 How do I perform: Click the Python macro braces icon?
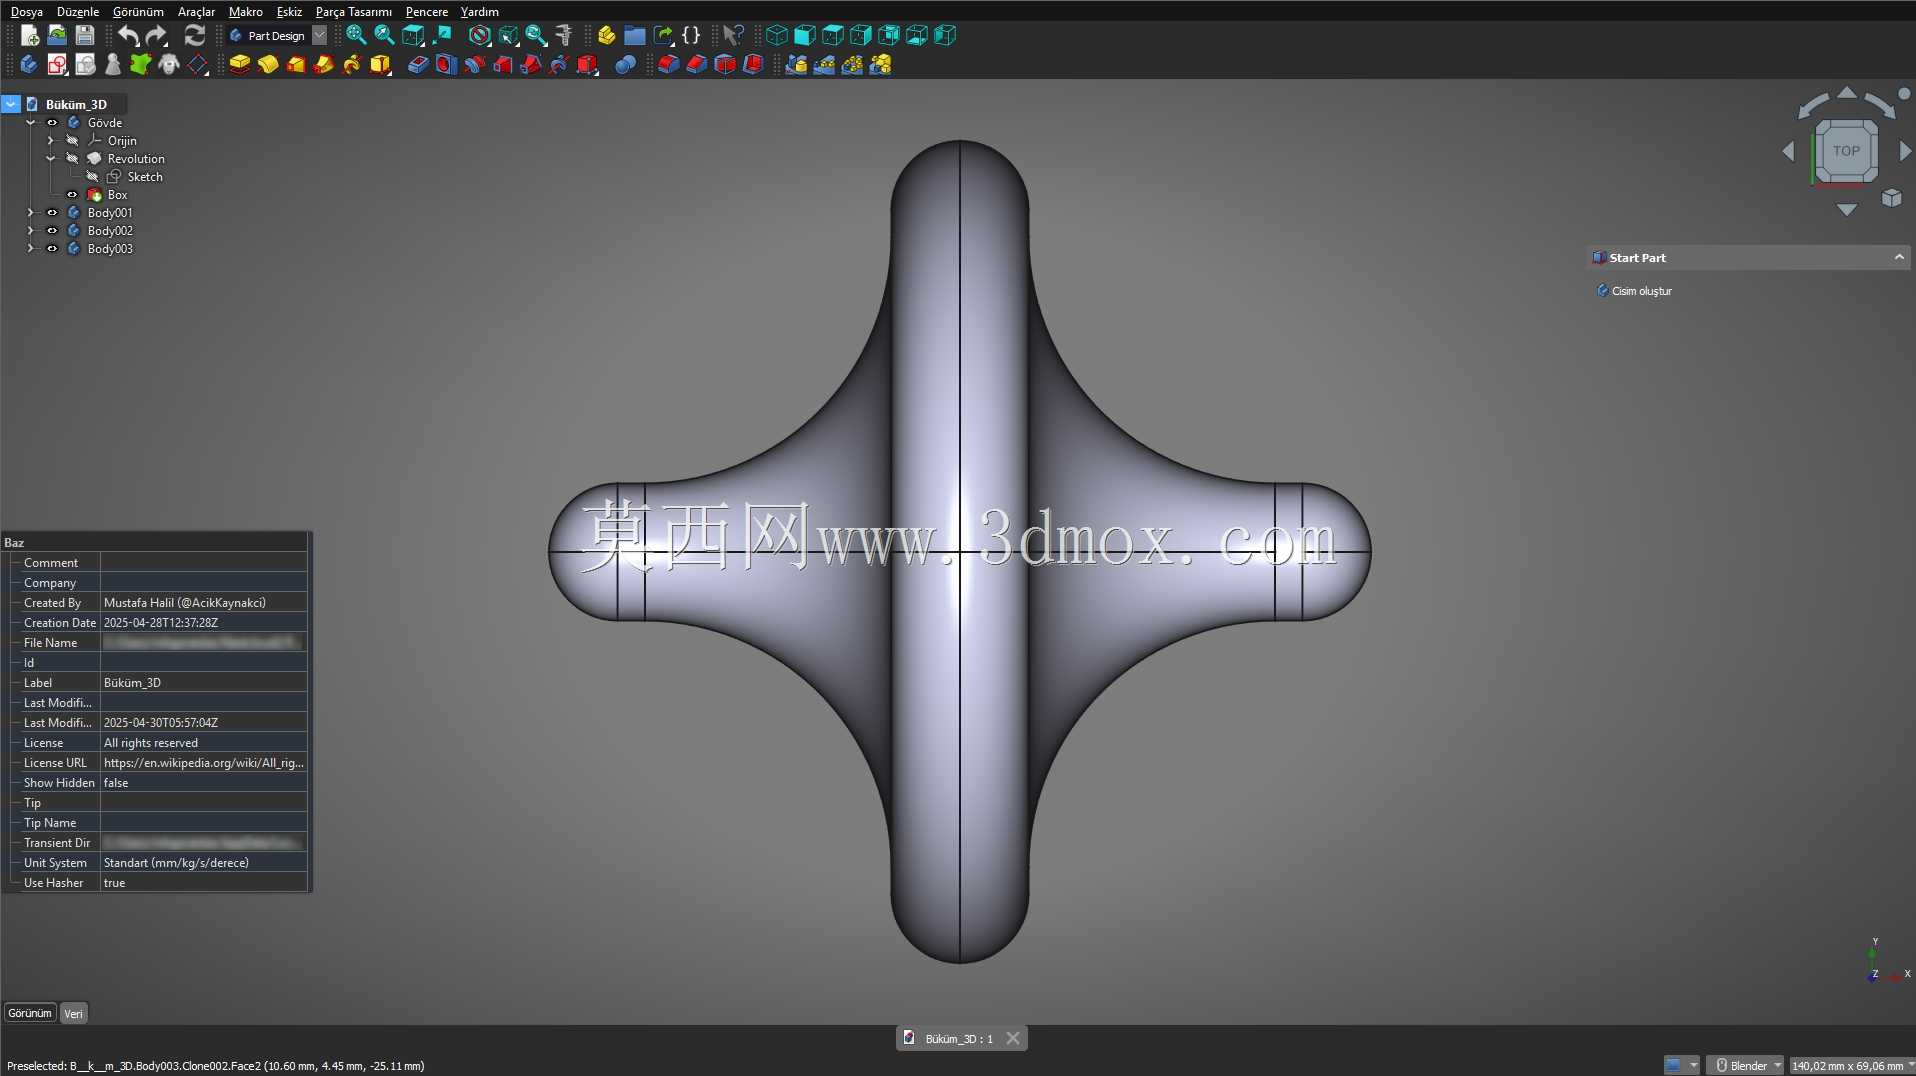coord(691,36)
